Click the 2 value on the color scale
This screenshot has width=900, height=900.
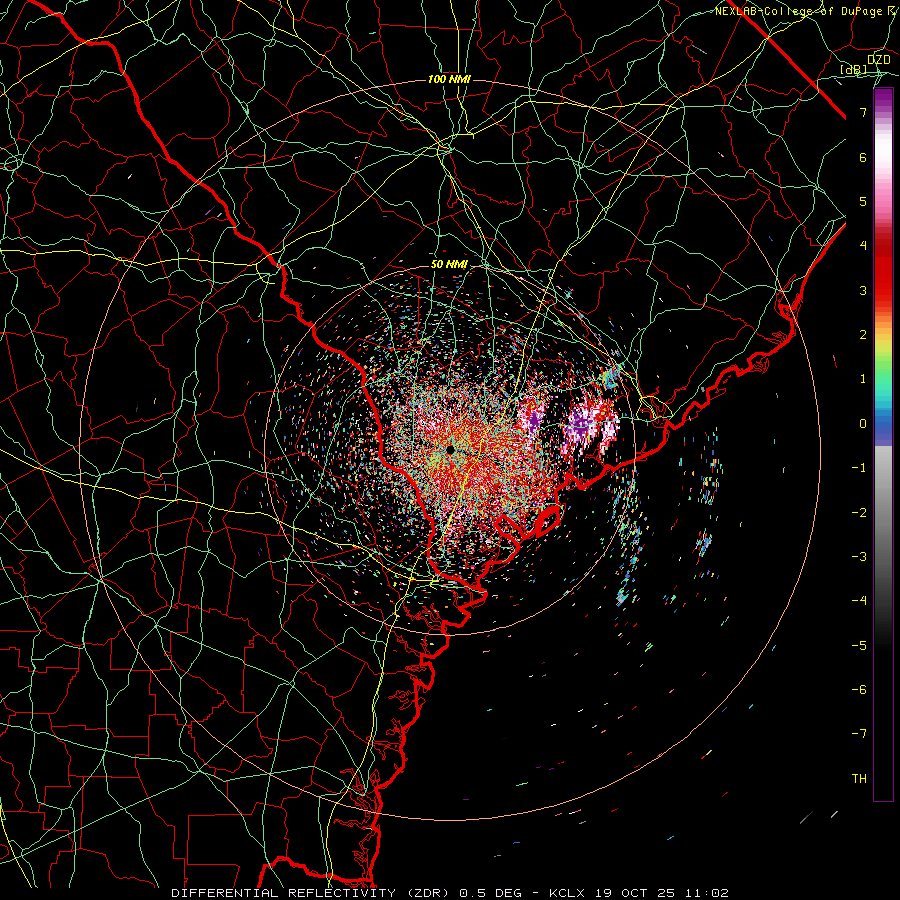(863, 335)
